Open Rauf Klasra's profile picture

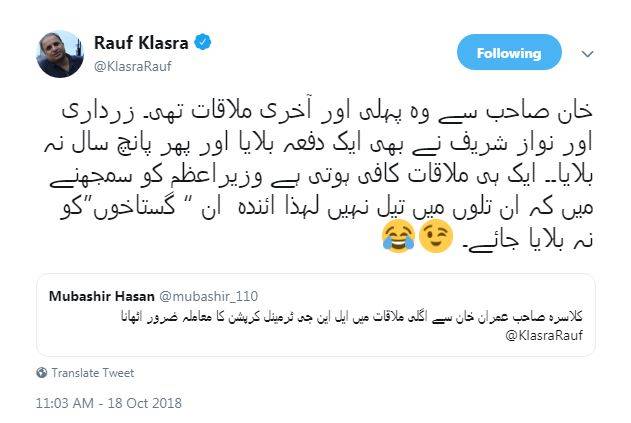point(60,54)
